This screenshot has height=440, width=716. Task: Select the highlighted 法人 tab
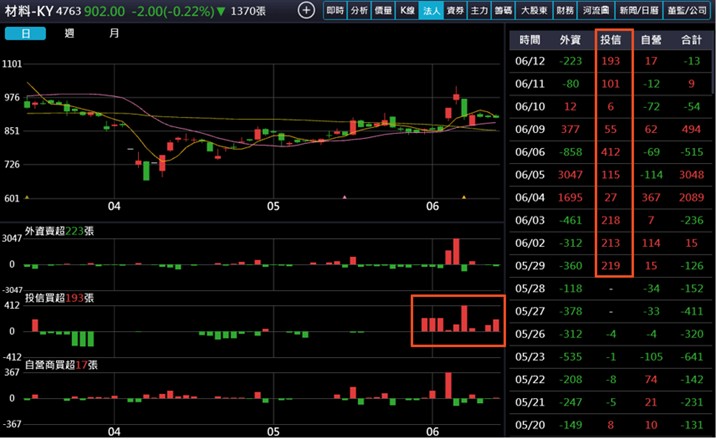[431, 10]
